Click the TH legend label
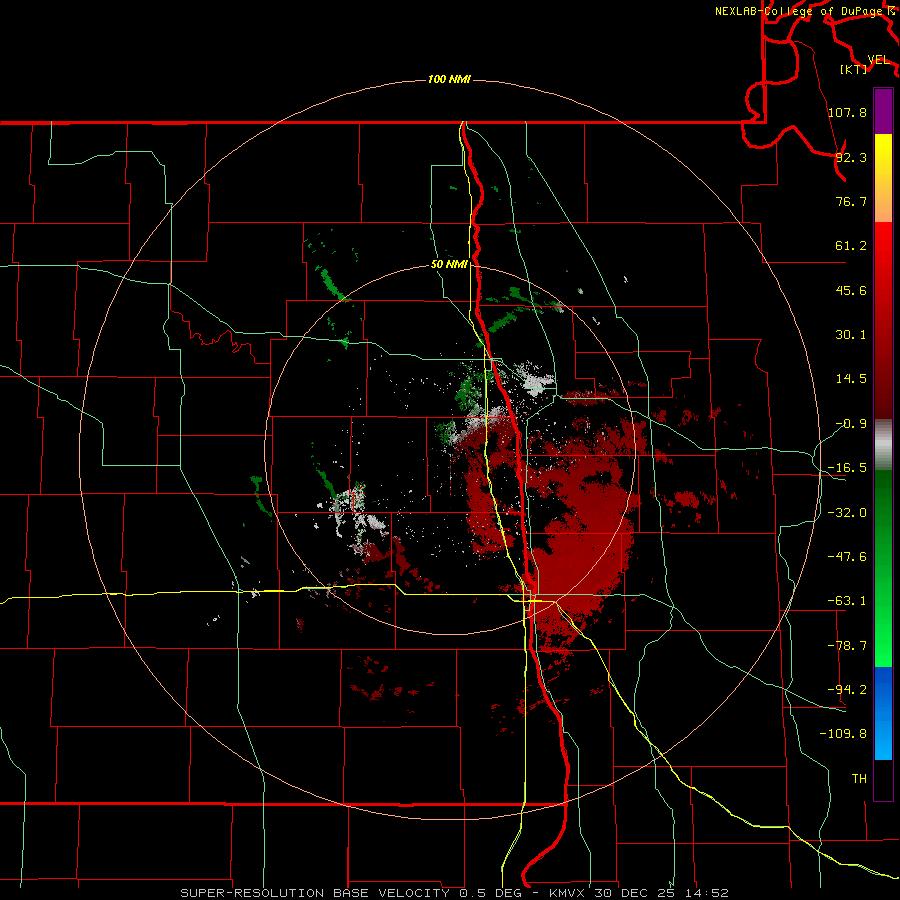This screenshot has width=900, height=900. [859, 778]
